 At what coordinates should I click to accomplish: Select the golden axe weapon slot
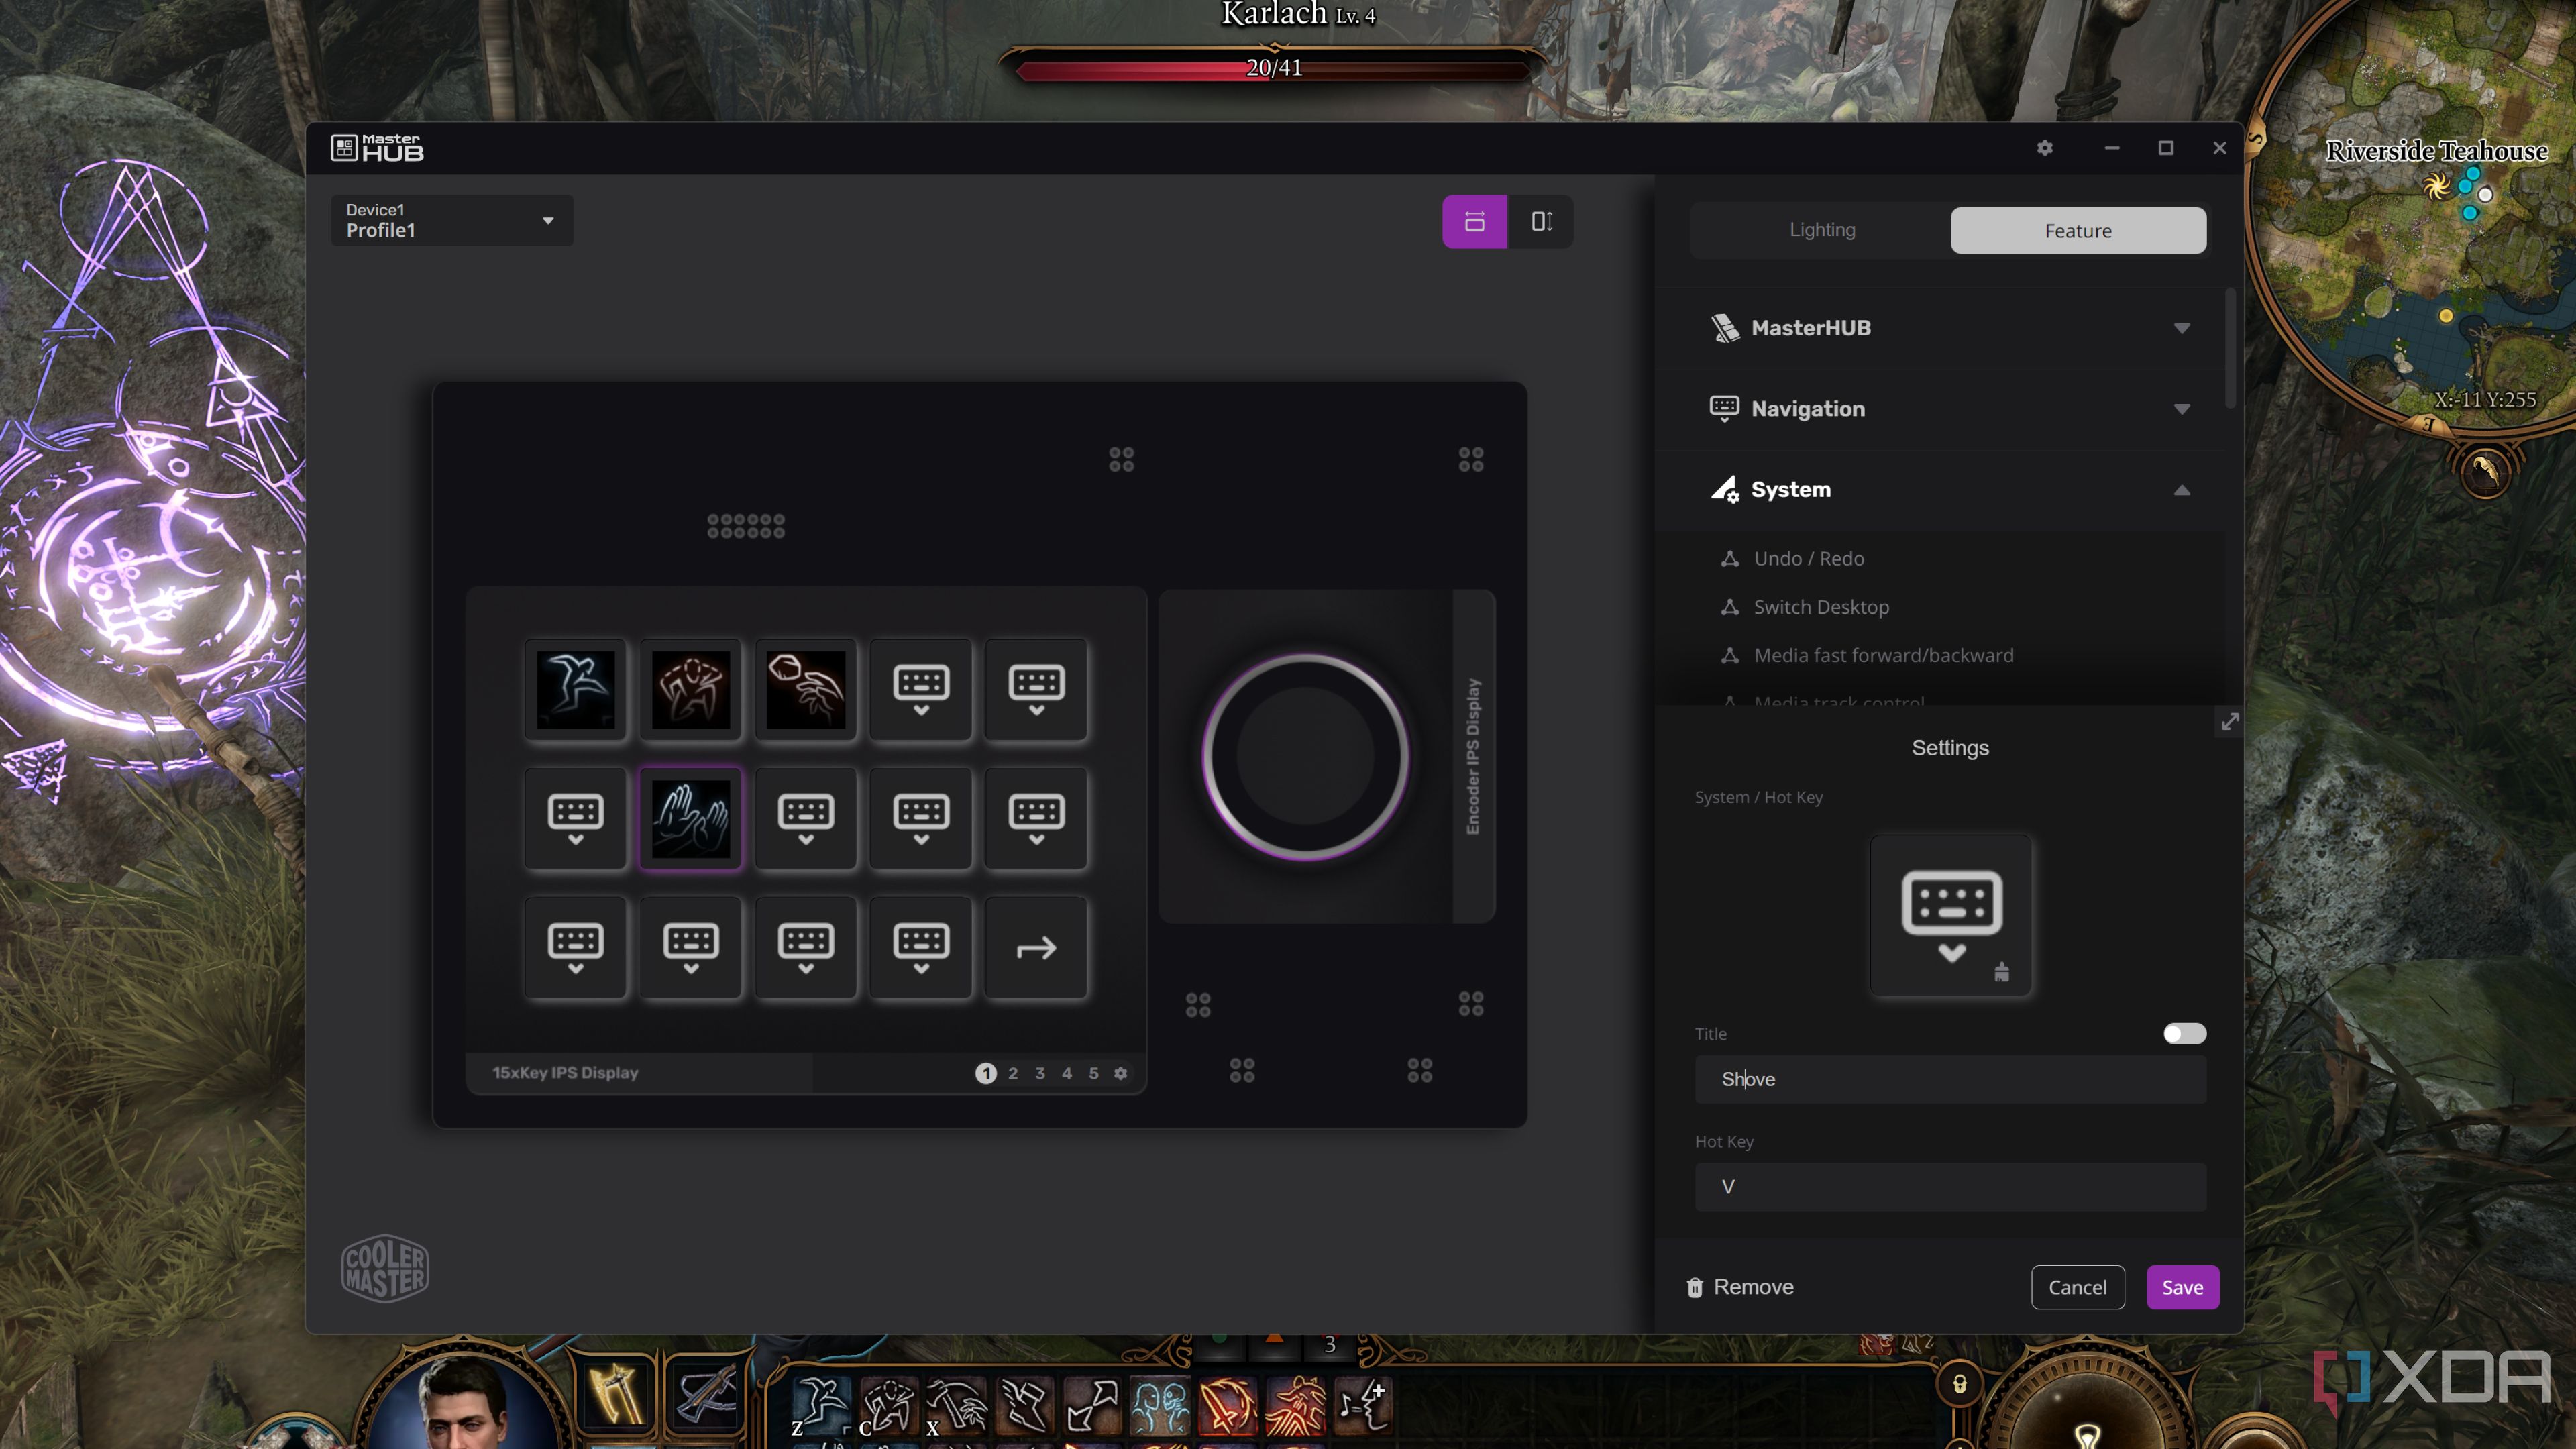point(615,1394)
